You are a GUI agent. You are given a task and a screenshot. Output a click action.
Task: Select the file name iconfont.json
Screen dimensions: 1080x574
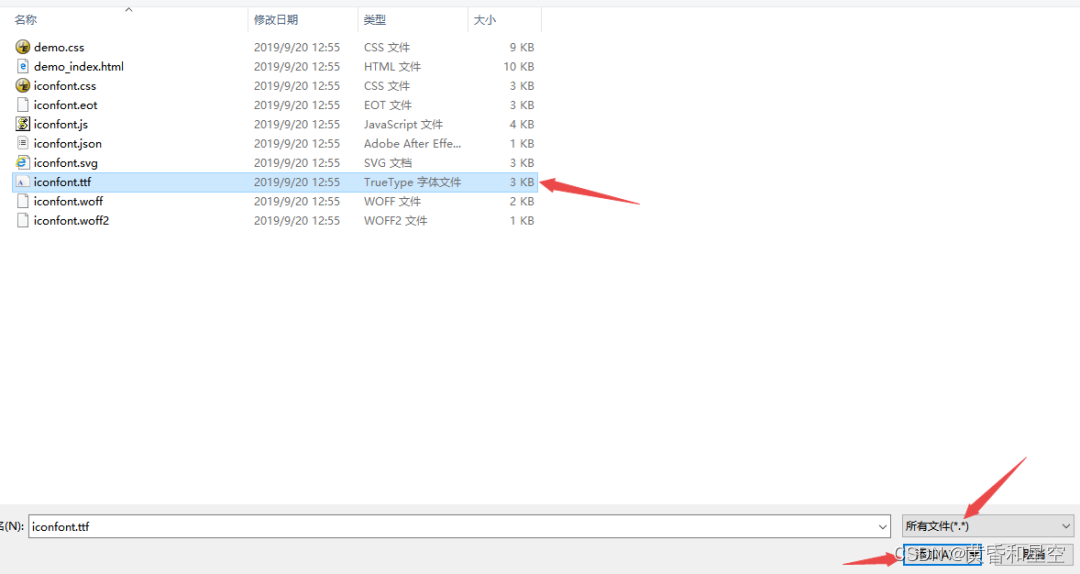click(x=68, y=144)
